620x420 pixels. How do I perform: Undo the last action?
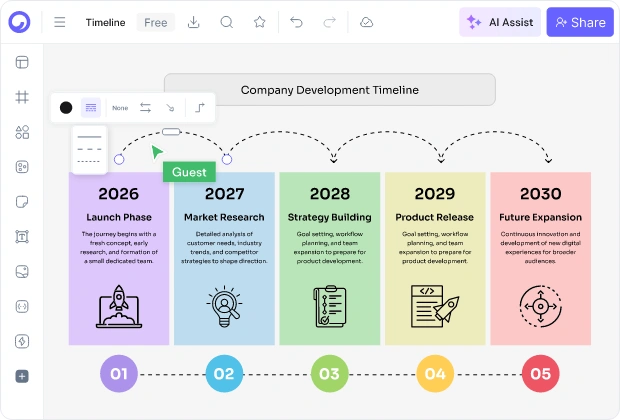[x=296, y=22]
